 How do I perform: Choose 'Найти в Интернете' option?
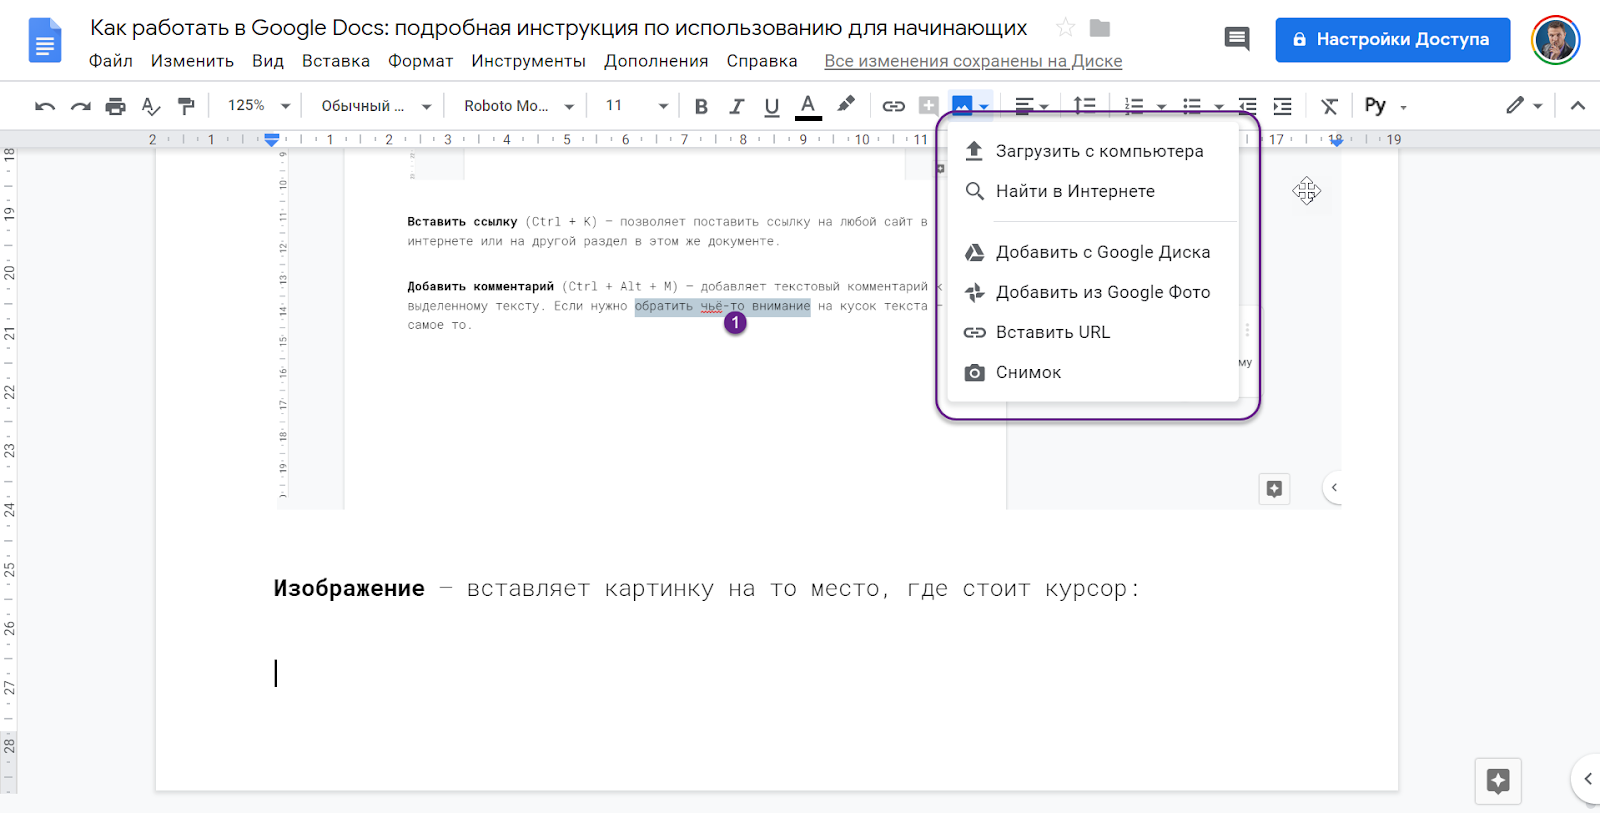click(x=1093, y=191)
